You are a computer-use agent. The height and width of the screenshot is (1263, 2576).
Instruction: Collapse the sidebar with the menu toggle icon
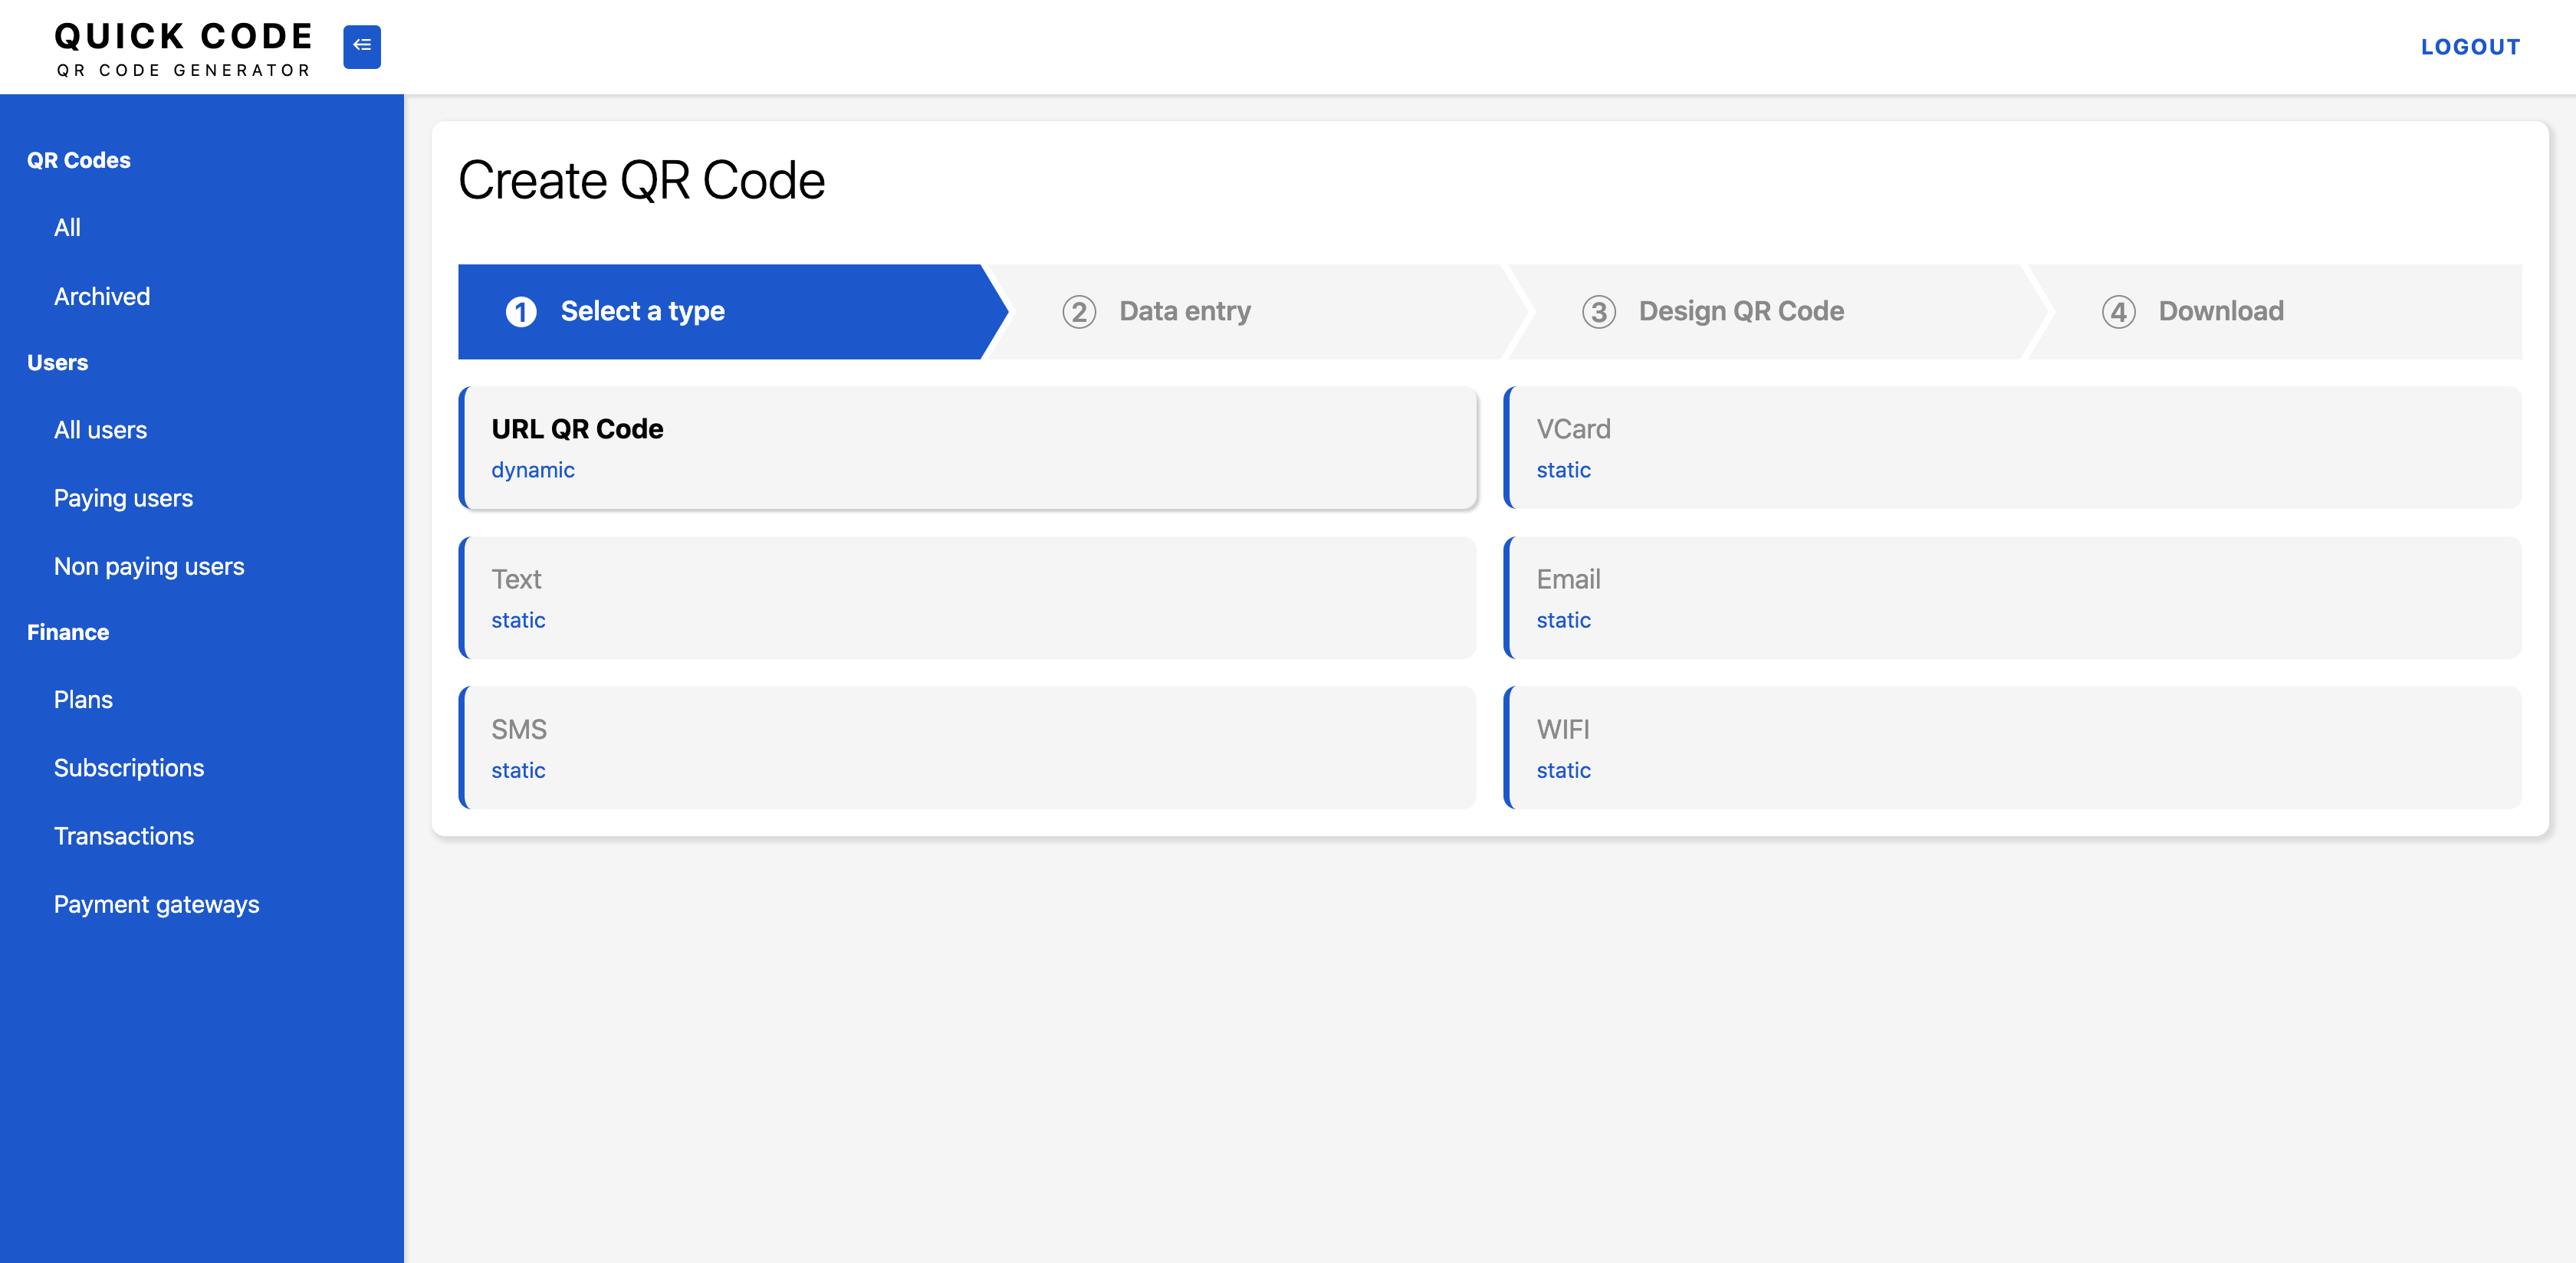point(361,46)
